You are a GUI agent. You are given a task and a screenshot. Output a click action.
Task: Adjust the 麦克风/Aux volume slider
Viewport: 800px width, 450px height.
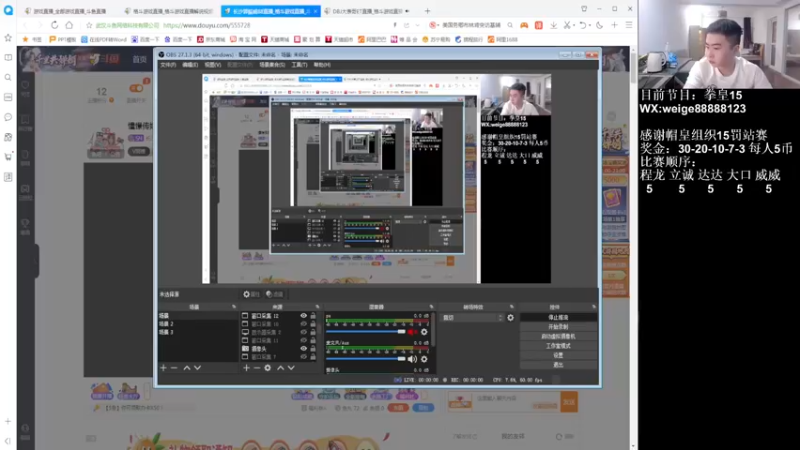click(365, 359)
